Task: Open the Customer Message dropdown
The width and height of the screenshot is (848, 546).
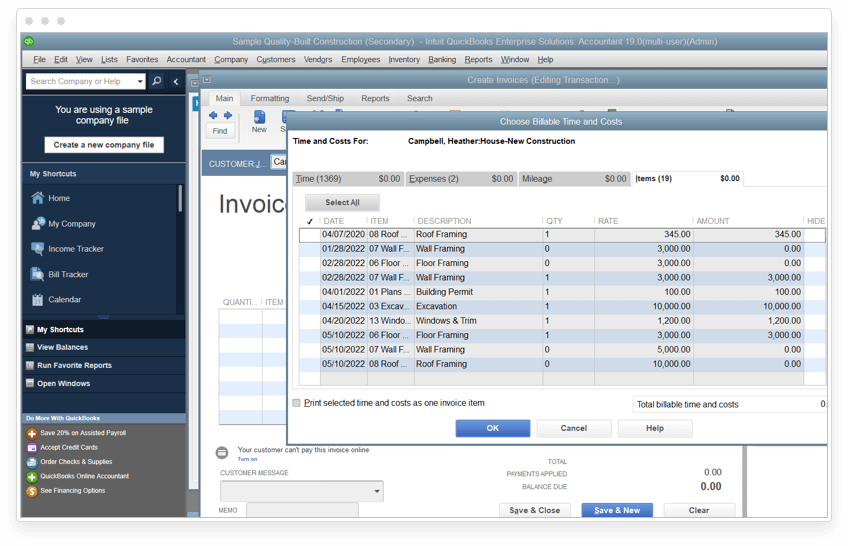Action: click(376, 491)
